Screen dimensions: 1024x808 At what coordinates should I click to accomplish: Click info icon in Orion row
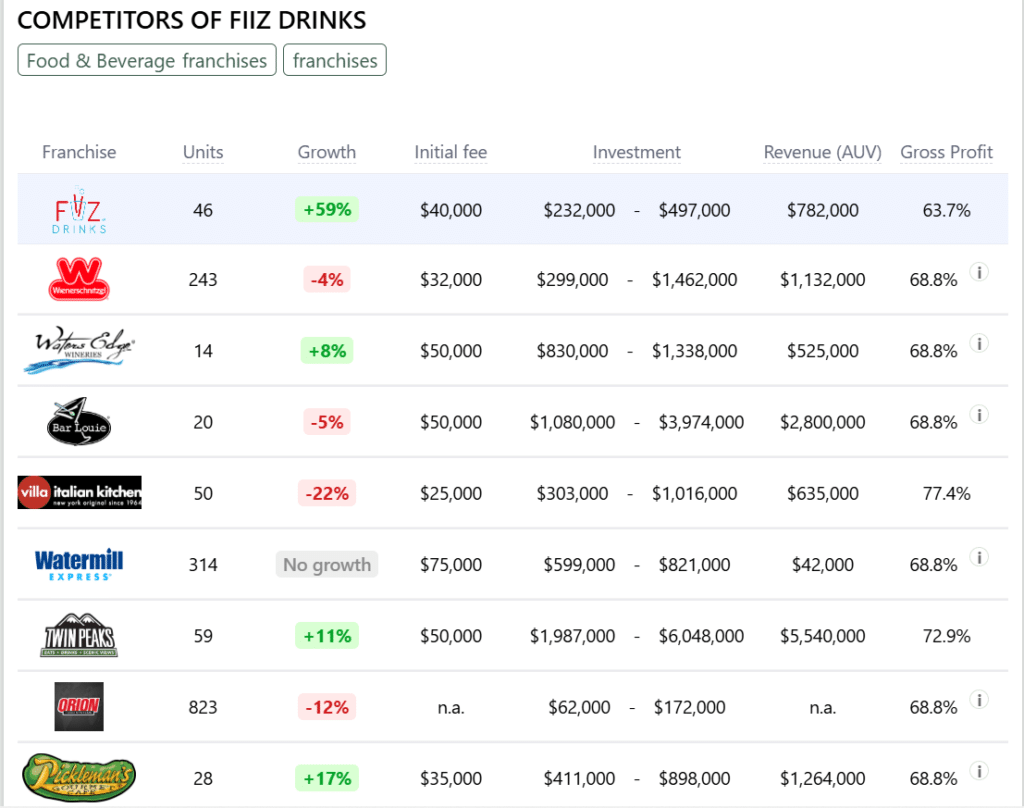tap(979, 700)
